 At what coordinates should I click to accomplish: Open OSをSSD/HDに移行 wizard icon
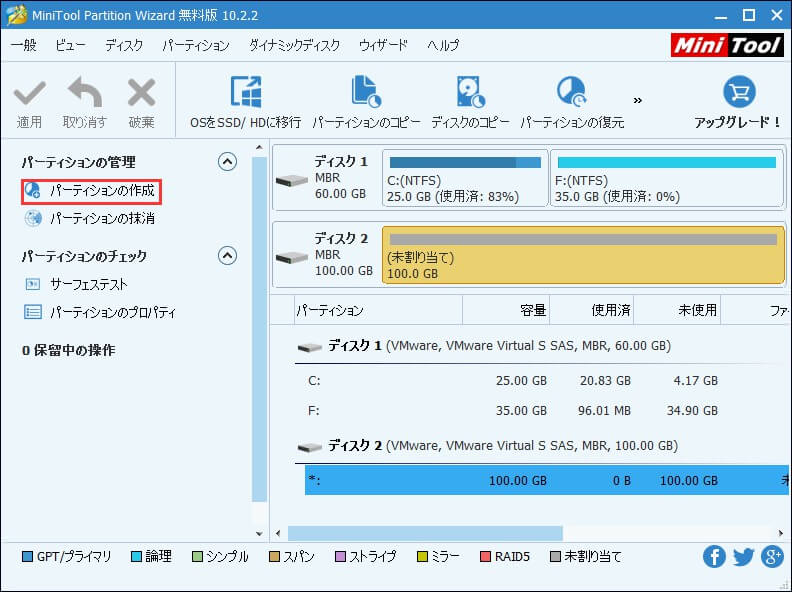pyautogui.click(x=245, y=91)
